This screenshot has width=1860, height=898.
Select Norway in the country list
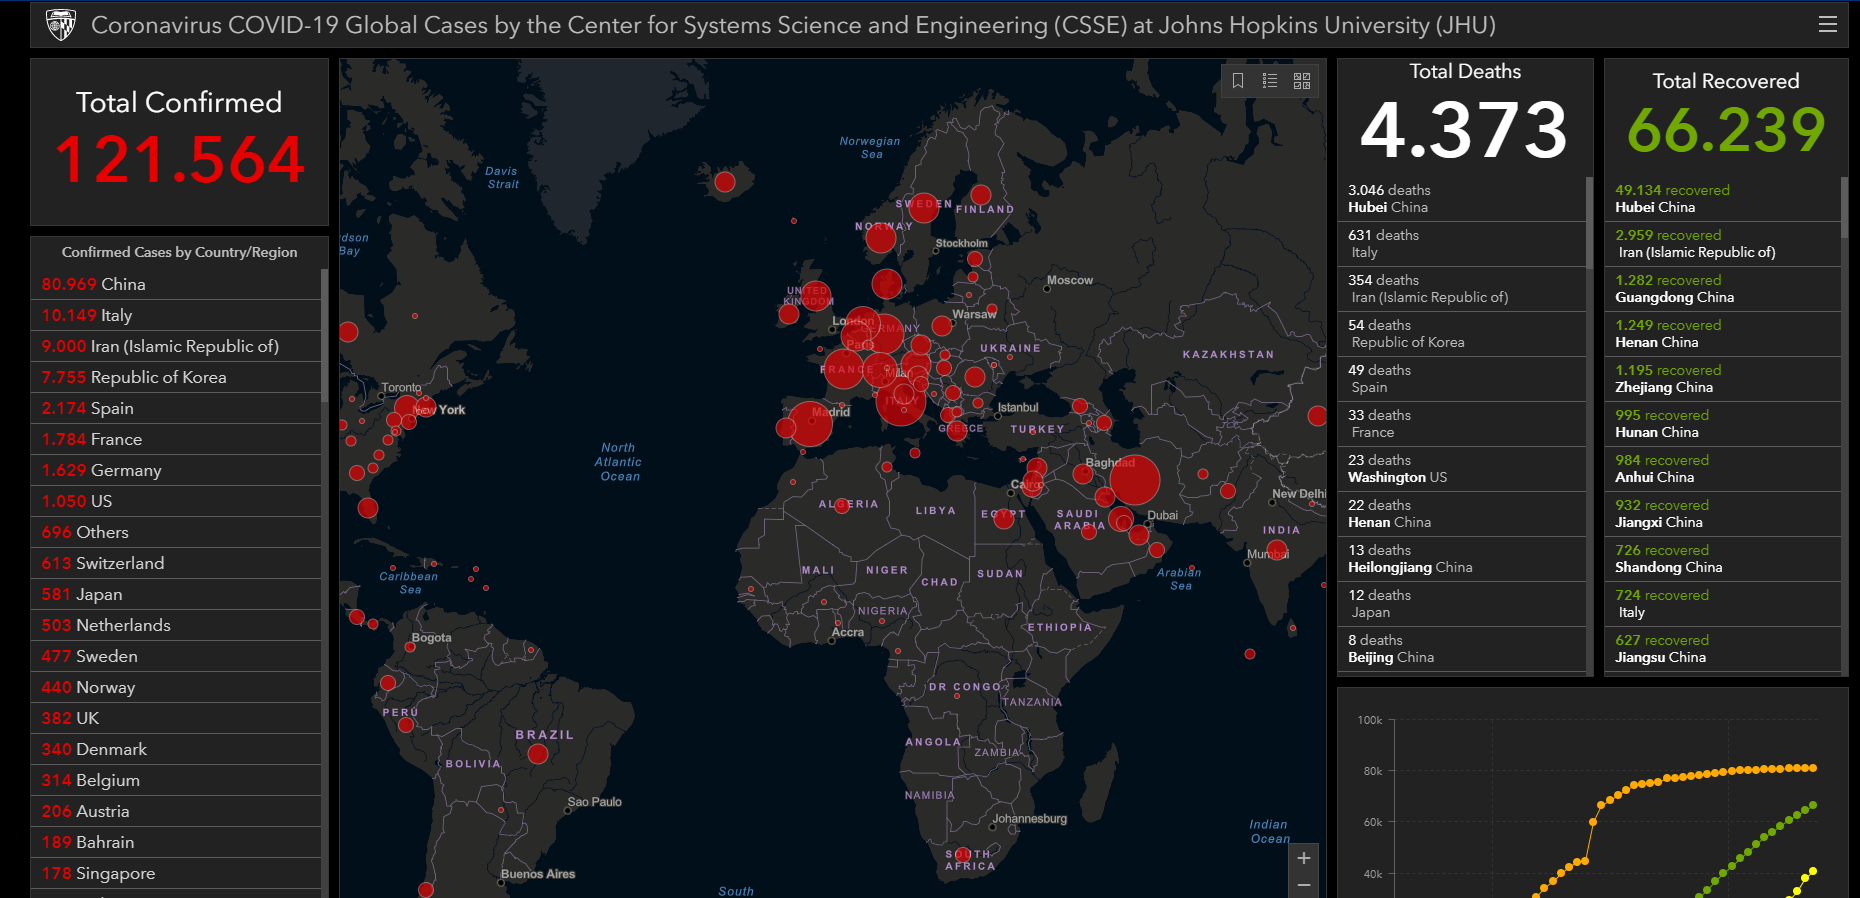pos(176,687)
